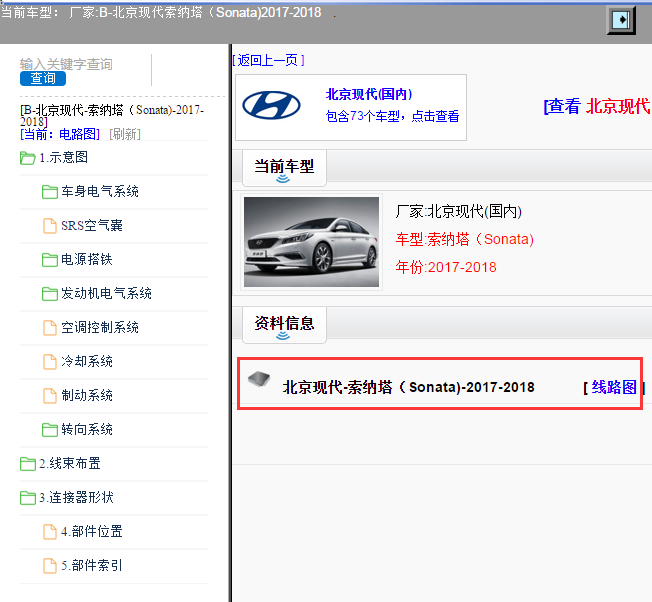The height and width of the screenshot is (602, 652).
Task: Click the exit door icon at top right
Action: click(621, 20)
